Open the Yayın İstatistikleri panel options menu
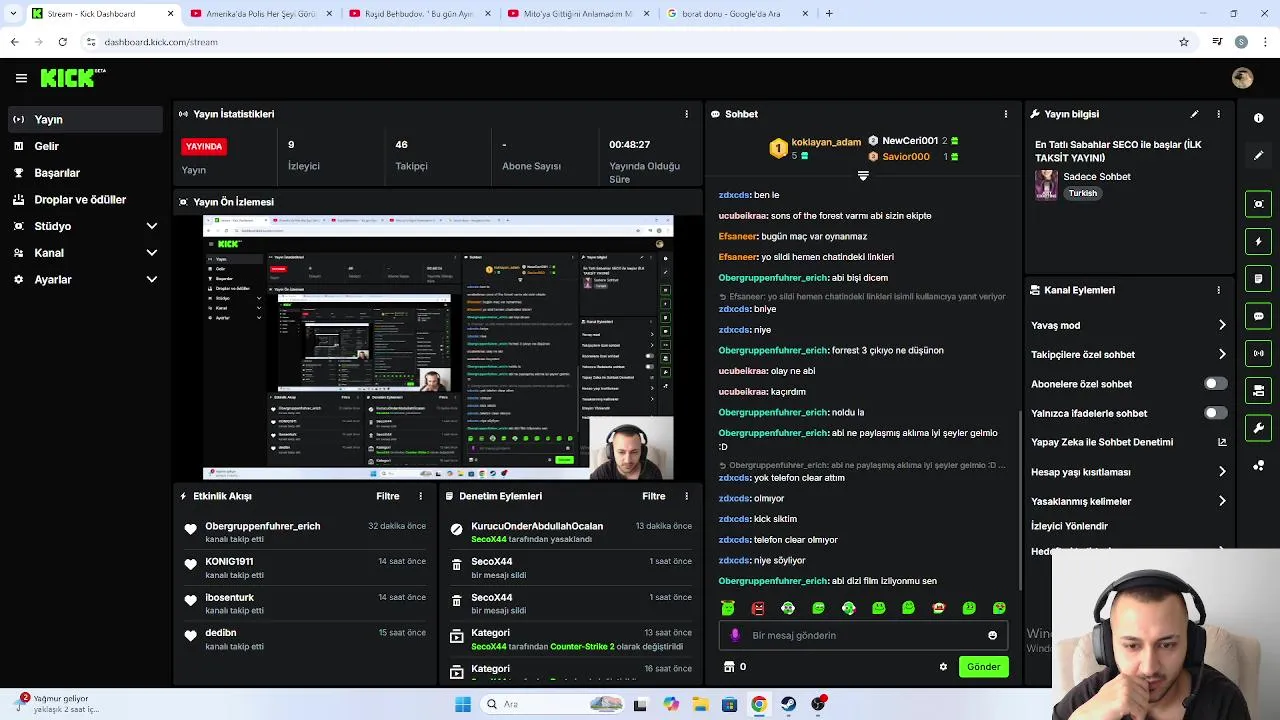The width and height of the screenshot is (1280, 720). 686,114
